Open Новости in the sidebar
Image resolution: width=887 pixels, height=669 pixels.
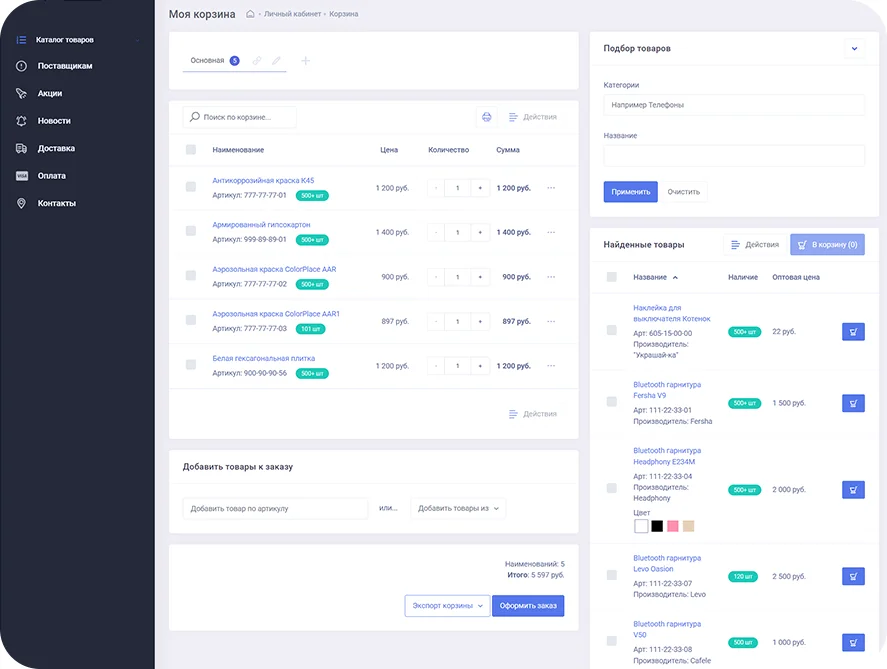coord(54,121)
